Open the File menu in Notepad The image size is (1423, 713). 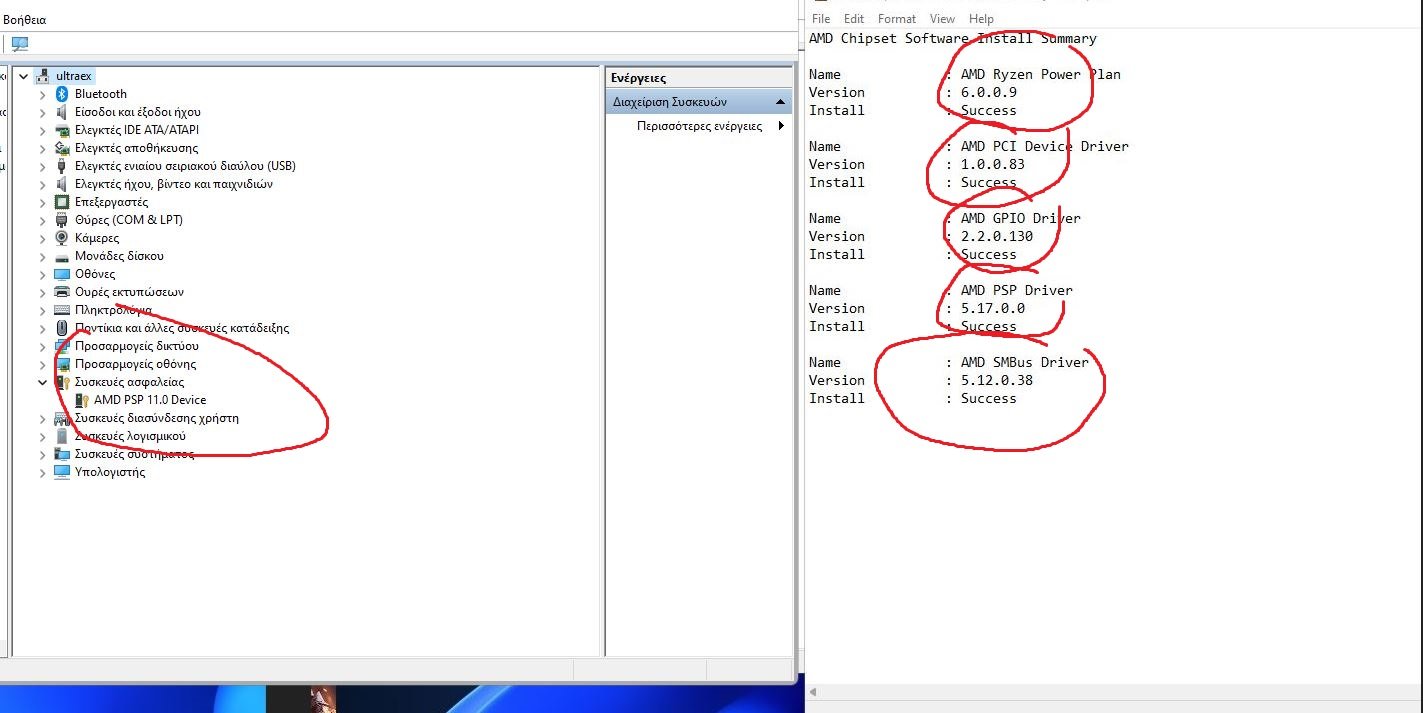821,19
